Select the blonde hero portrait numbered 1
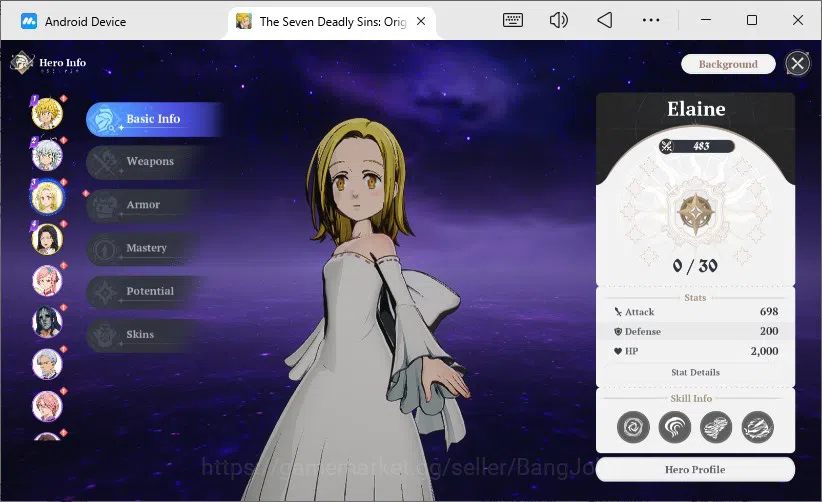This screenshot has width=822, height=502. (47, 113)
